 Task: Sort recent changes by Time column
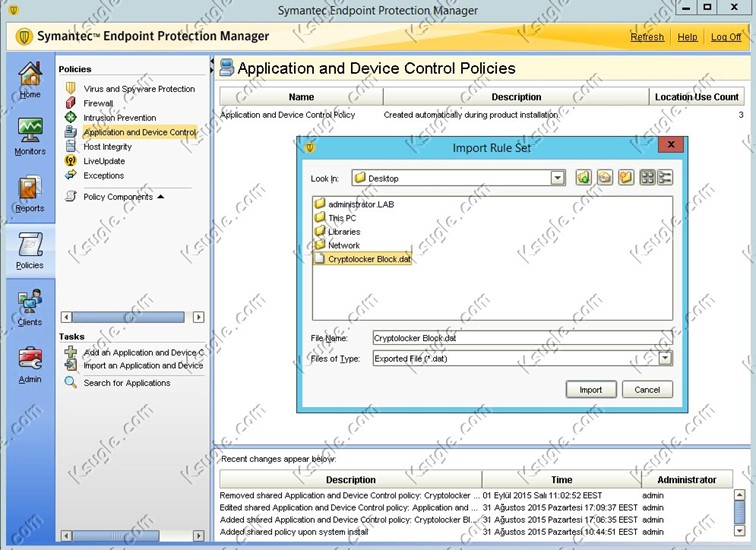(x=562, y=480)
